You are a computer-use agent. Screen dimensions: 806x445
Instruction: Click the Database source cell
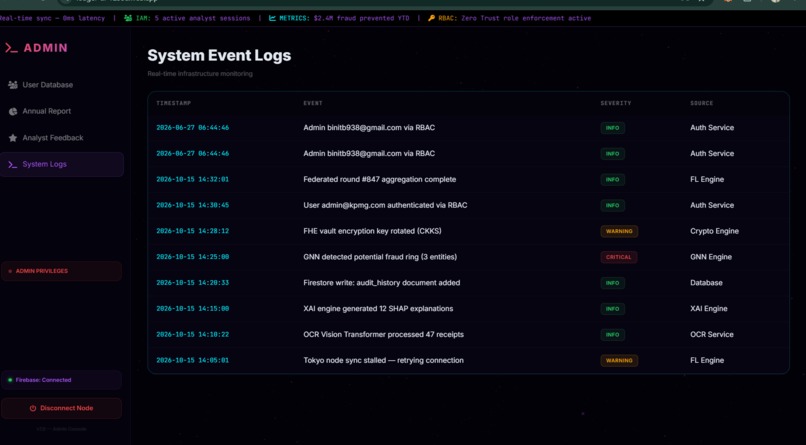pos(706,283)
